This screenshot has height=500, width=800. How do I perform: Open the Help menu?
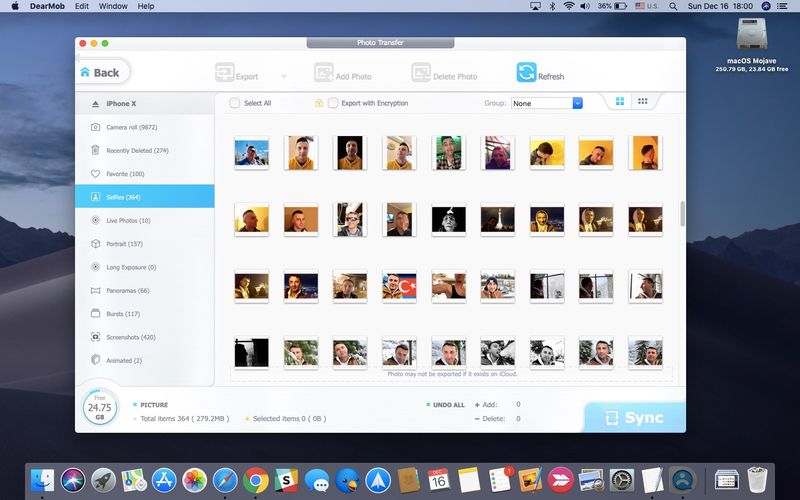point(146,6)
